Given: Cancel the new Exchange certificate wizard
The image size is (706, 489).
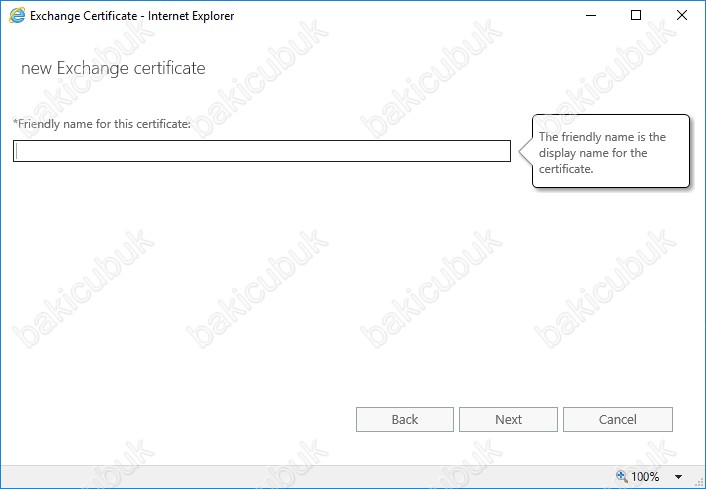Looking at the screenshot, I should pyautogui.click(x=618, y=420).
